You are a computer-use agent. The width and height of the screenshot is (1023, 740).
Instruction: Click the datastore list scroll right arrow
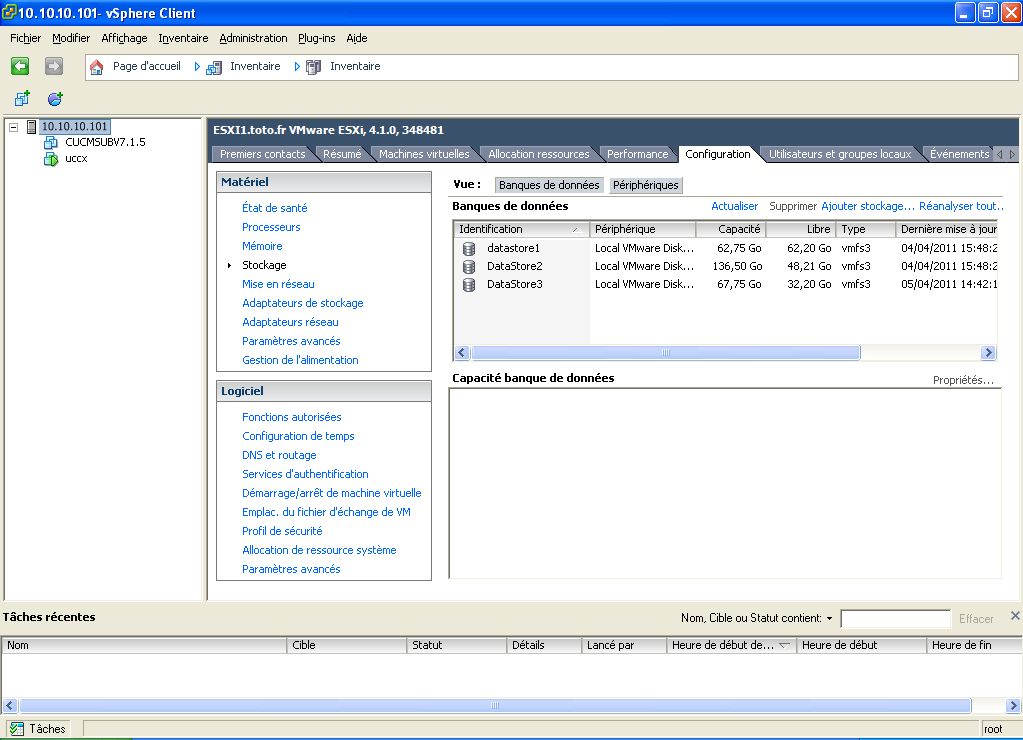[988, 353]
